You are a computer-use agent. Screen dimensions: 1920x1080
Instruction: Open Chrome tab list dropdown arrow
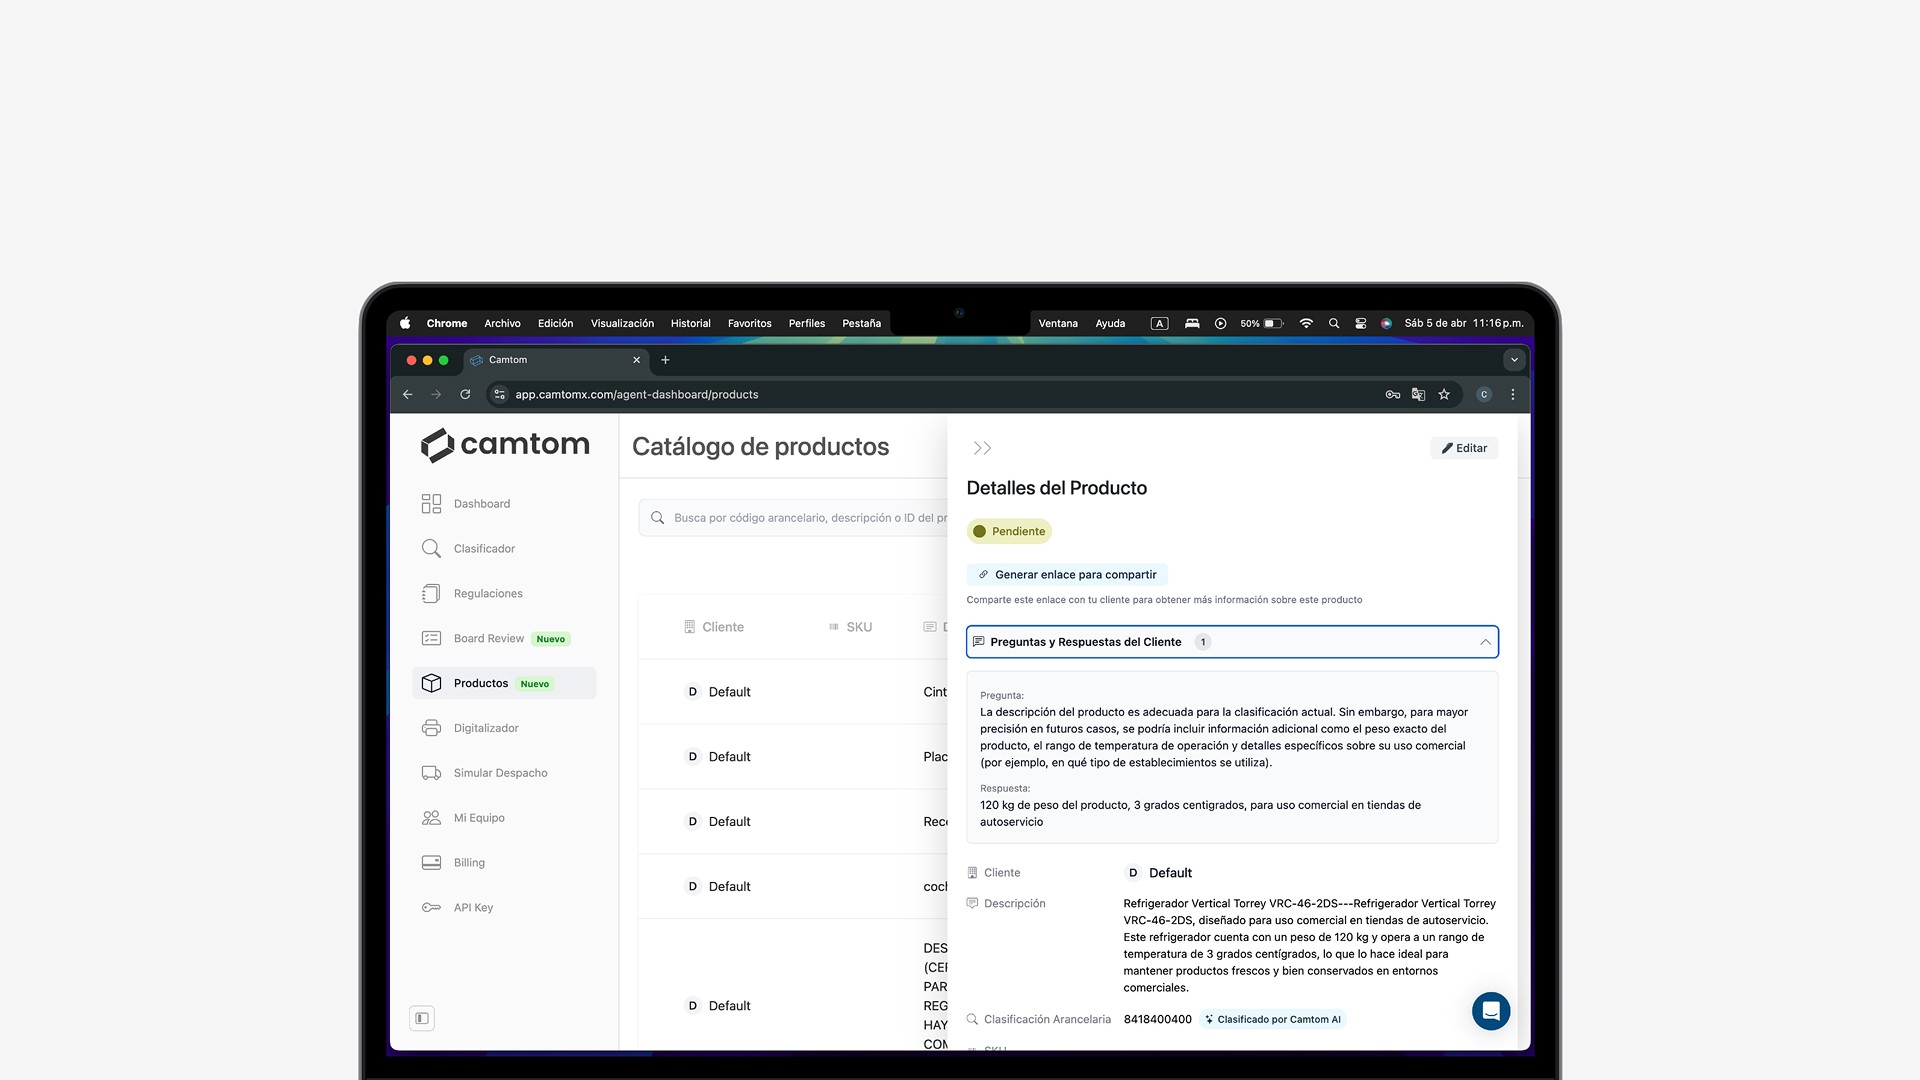click(x=1514, y=360)
